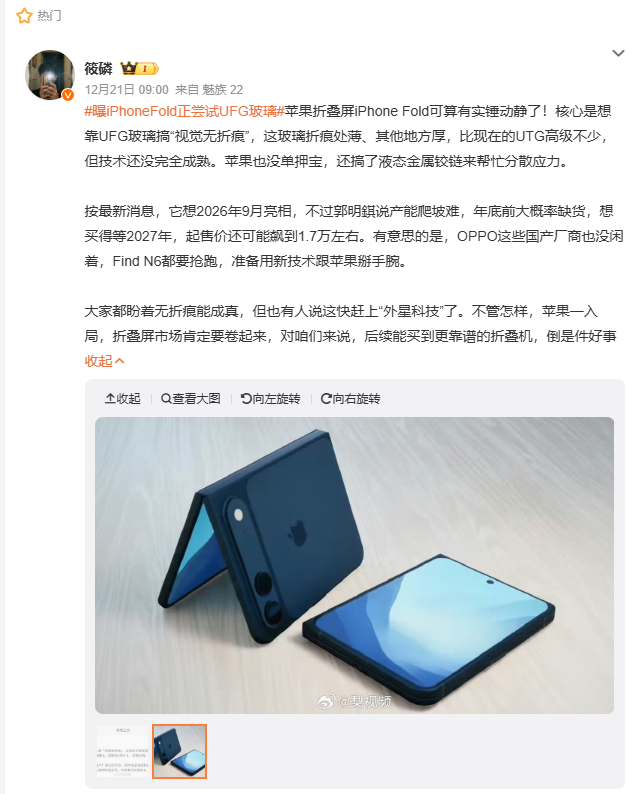Click the main foldable iPhone image
The width and height of the screenshot is (641, 794).
354,565
